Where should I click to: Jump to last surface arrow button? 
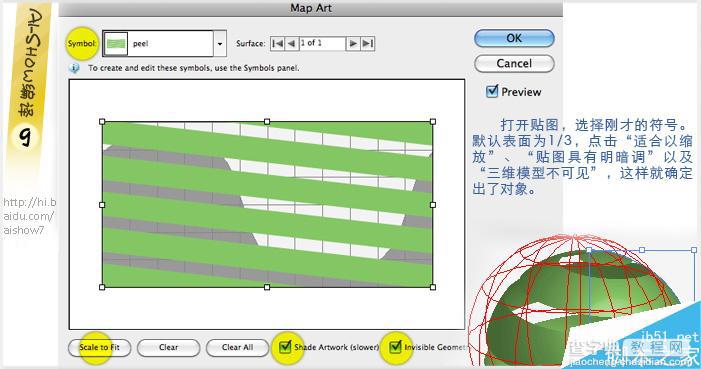pos(367,43)
